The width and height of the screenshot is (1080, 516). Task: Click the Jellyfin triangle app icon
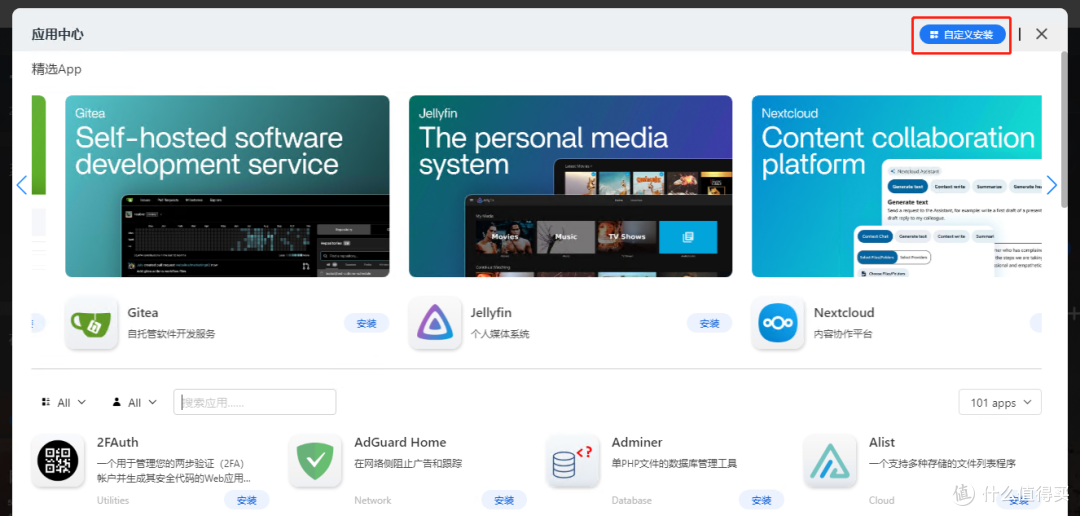pyautogui.click(x=435, y=323)
